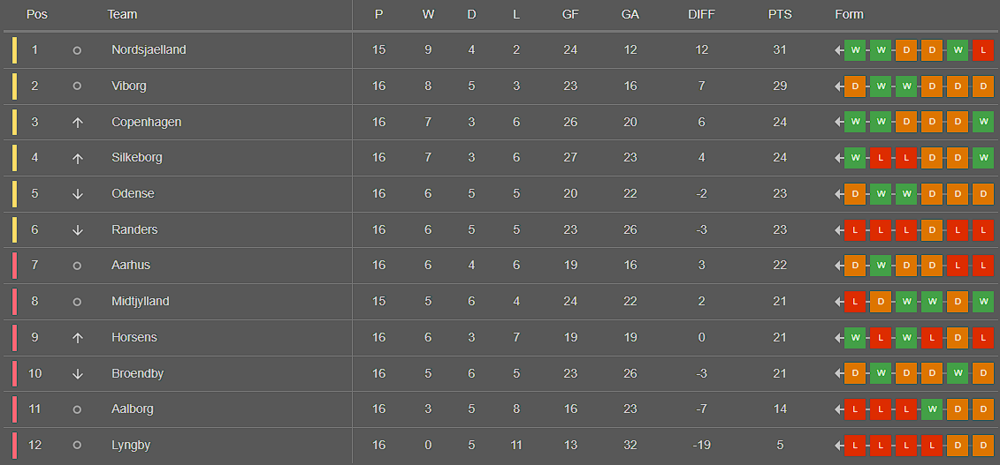Click the red position marker beside Lyngby
1000x465 pixels.
coord(15,445)
